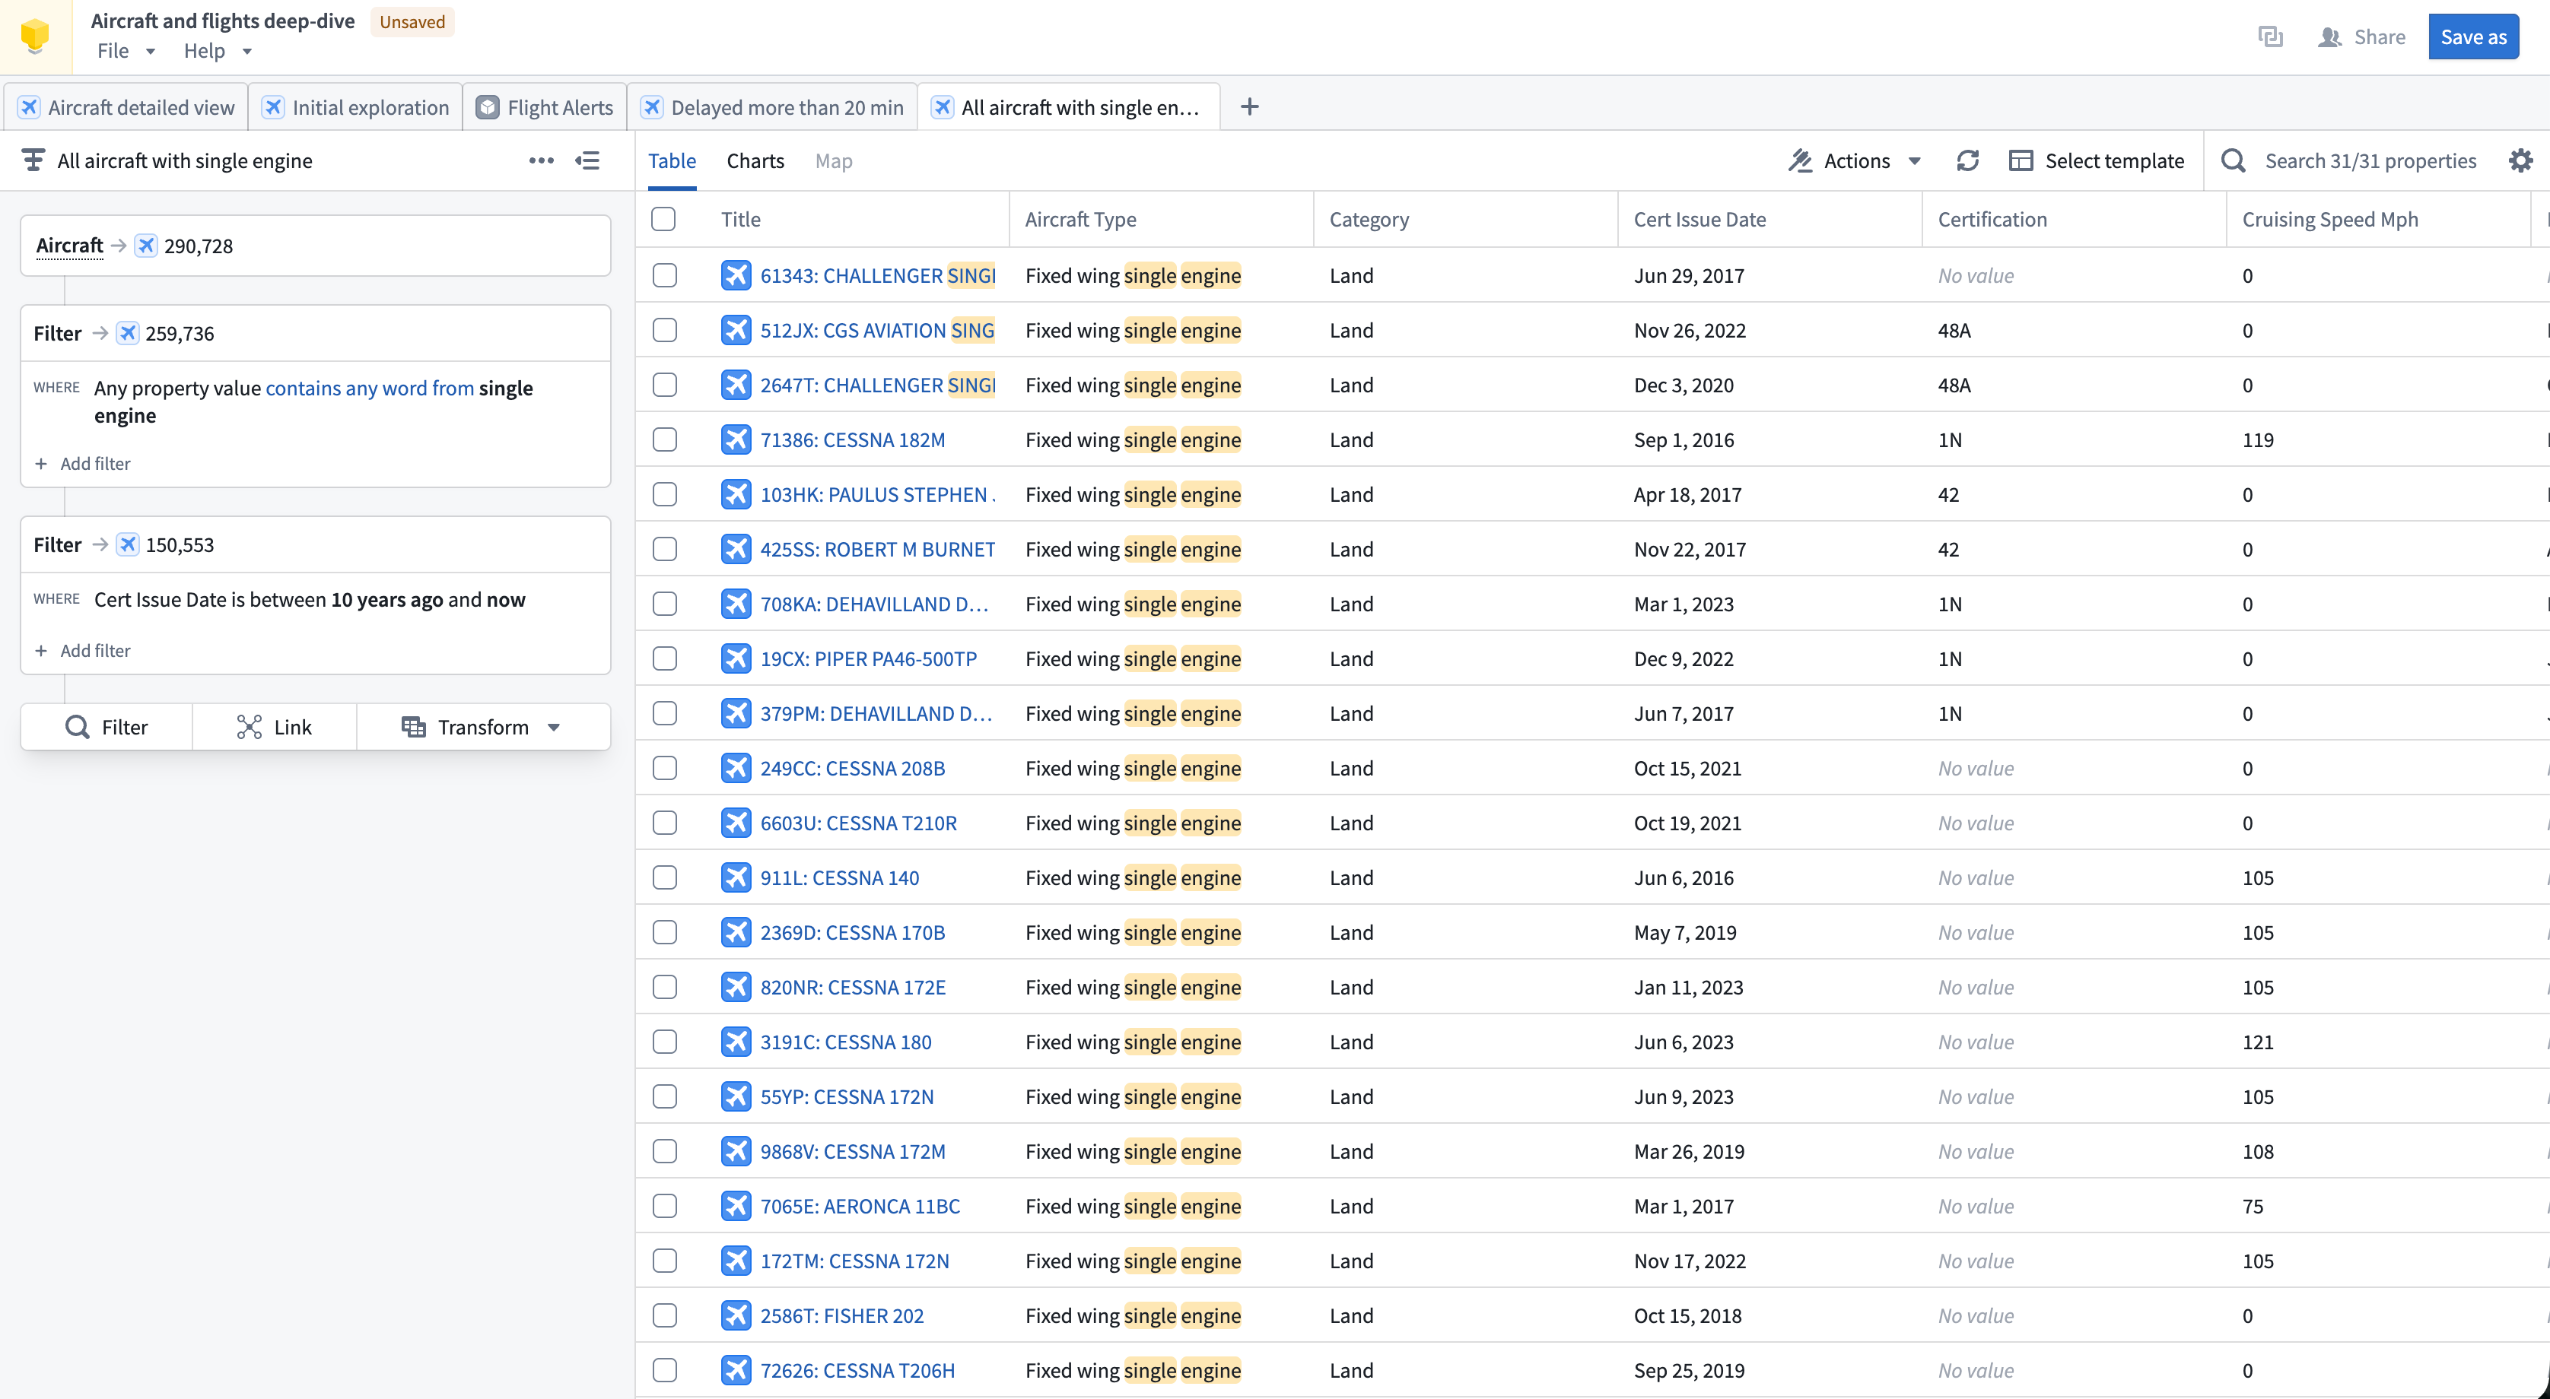The width and height of the screenshot is (2550, 1399).
Task: Click the Search 31/31 properties field
Action: pos(2370,161)
